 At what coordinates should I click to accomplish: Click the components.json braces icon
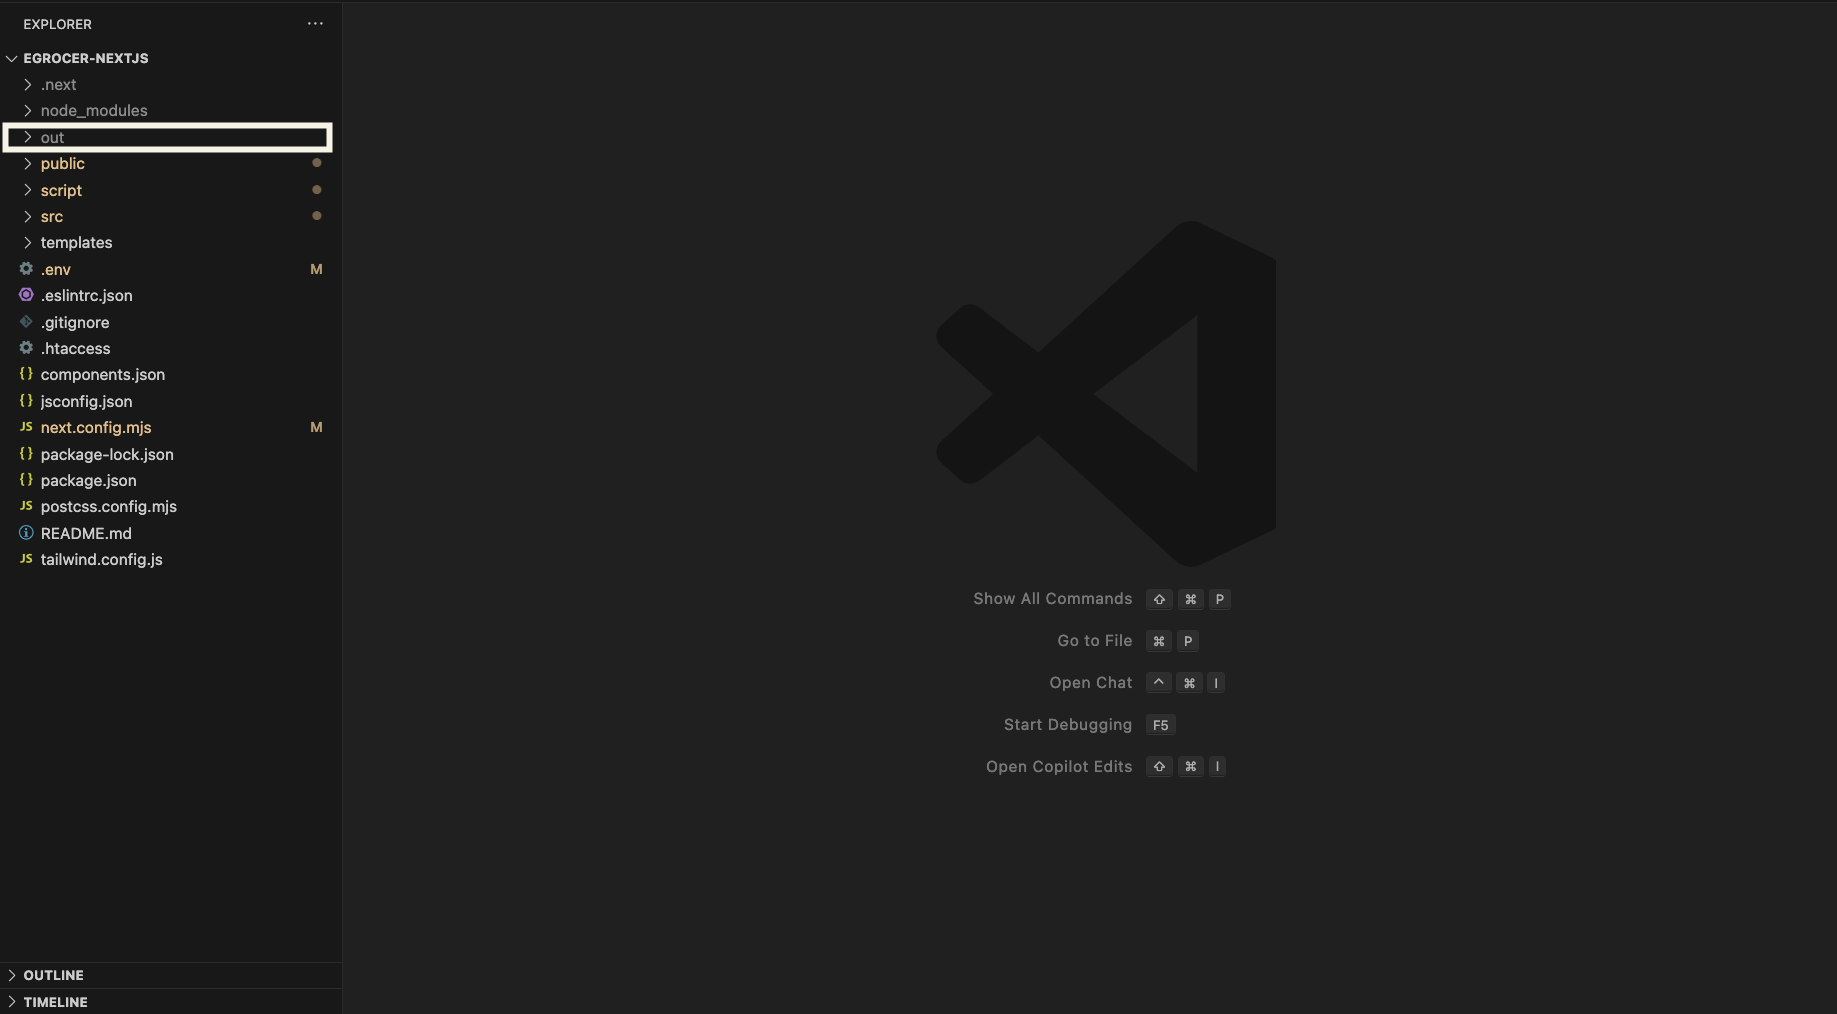tap(26, 374)
